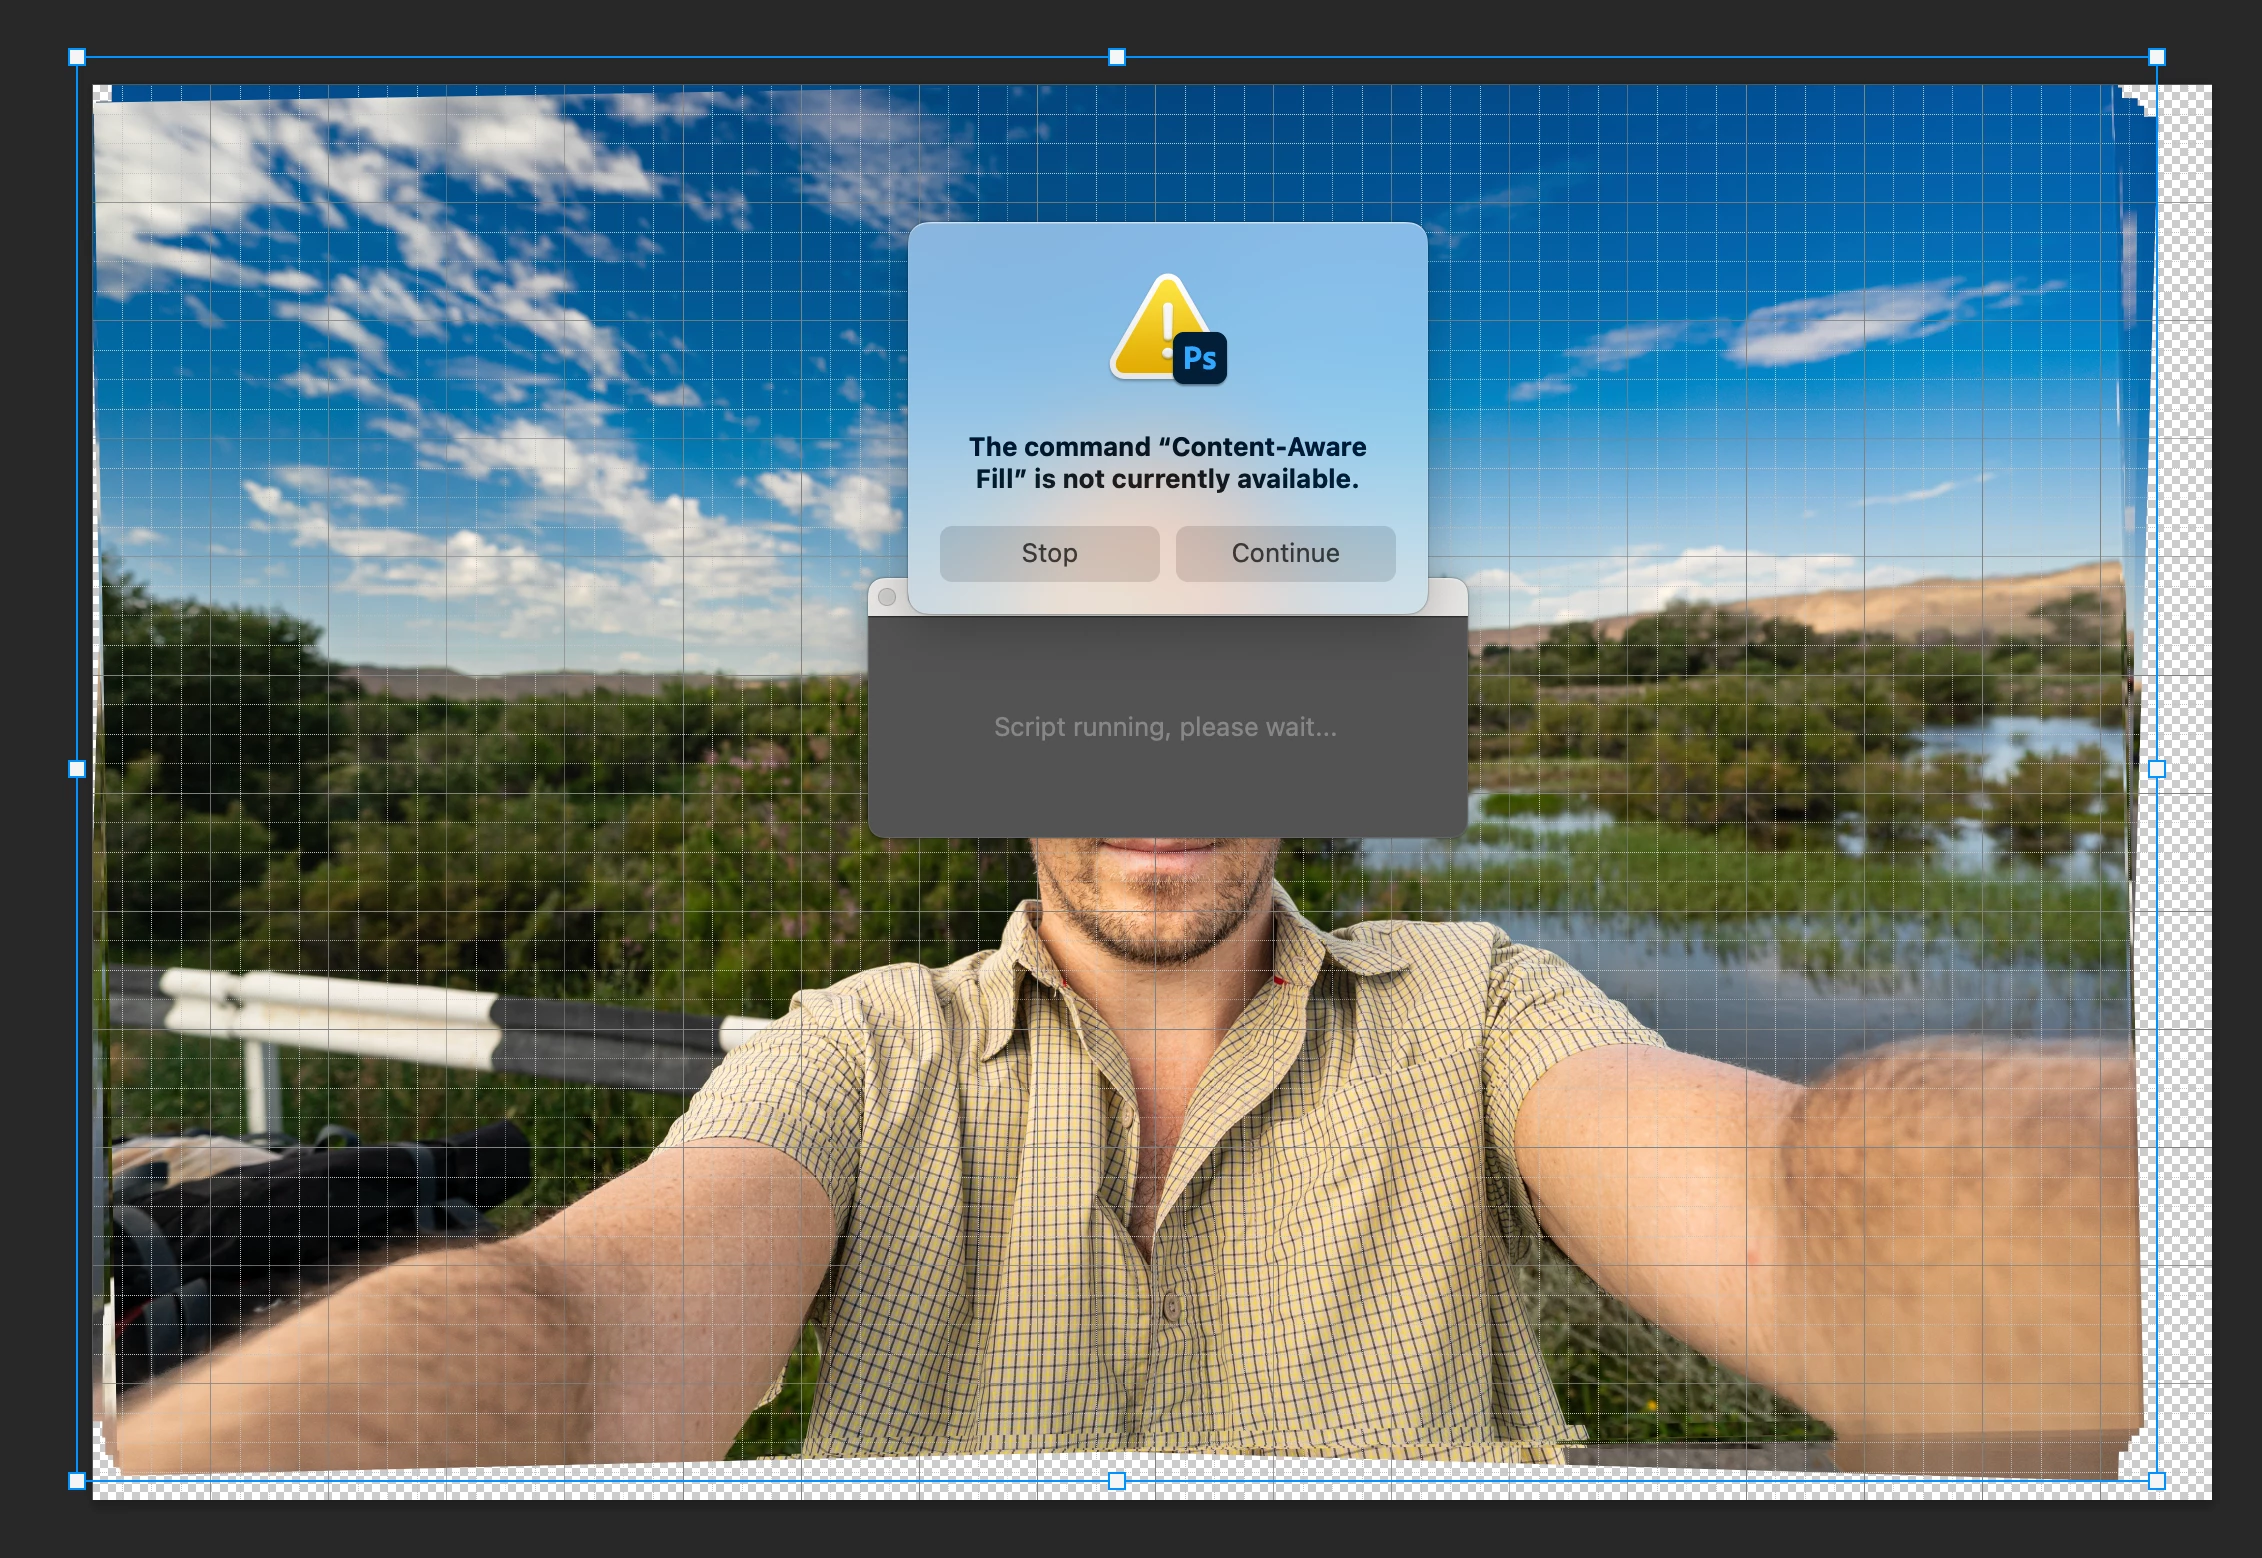
Task: Click the bottom-center transform handle
Action: point(1117,1481)
